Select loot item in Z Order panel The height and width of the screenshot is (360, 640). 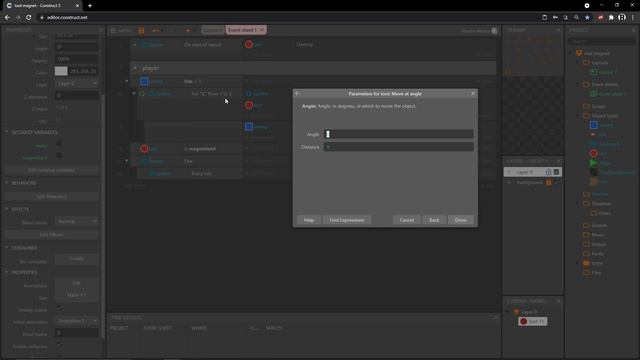click(533, 322)
